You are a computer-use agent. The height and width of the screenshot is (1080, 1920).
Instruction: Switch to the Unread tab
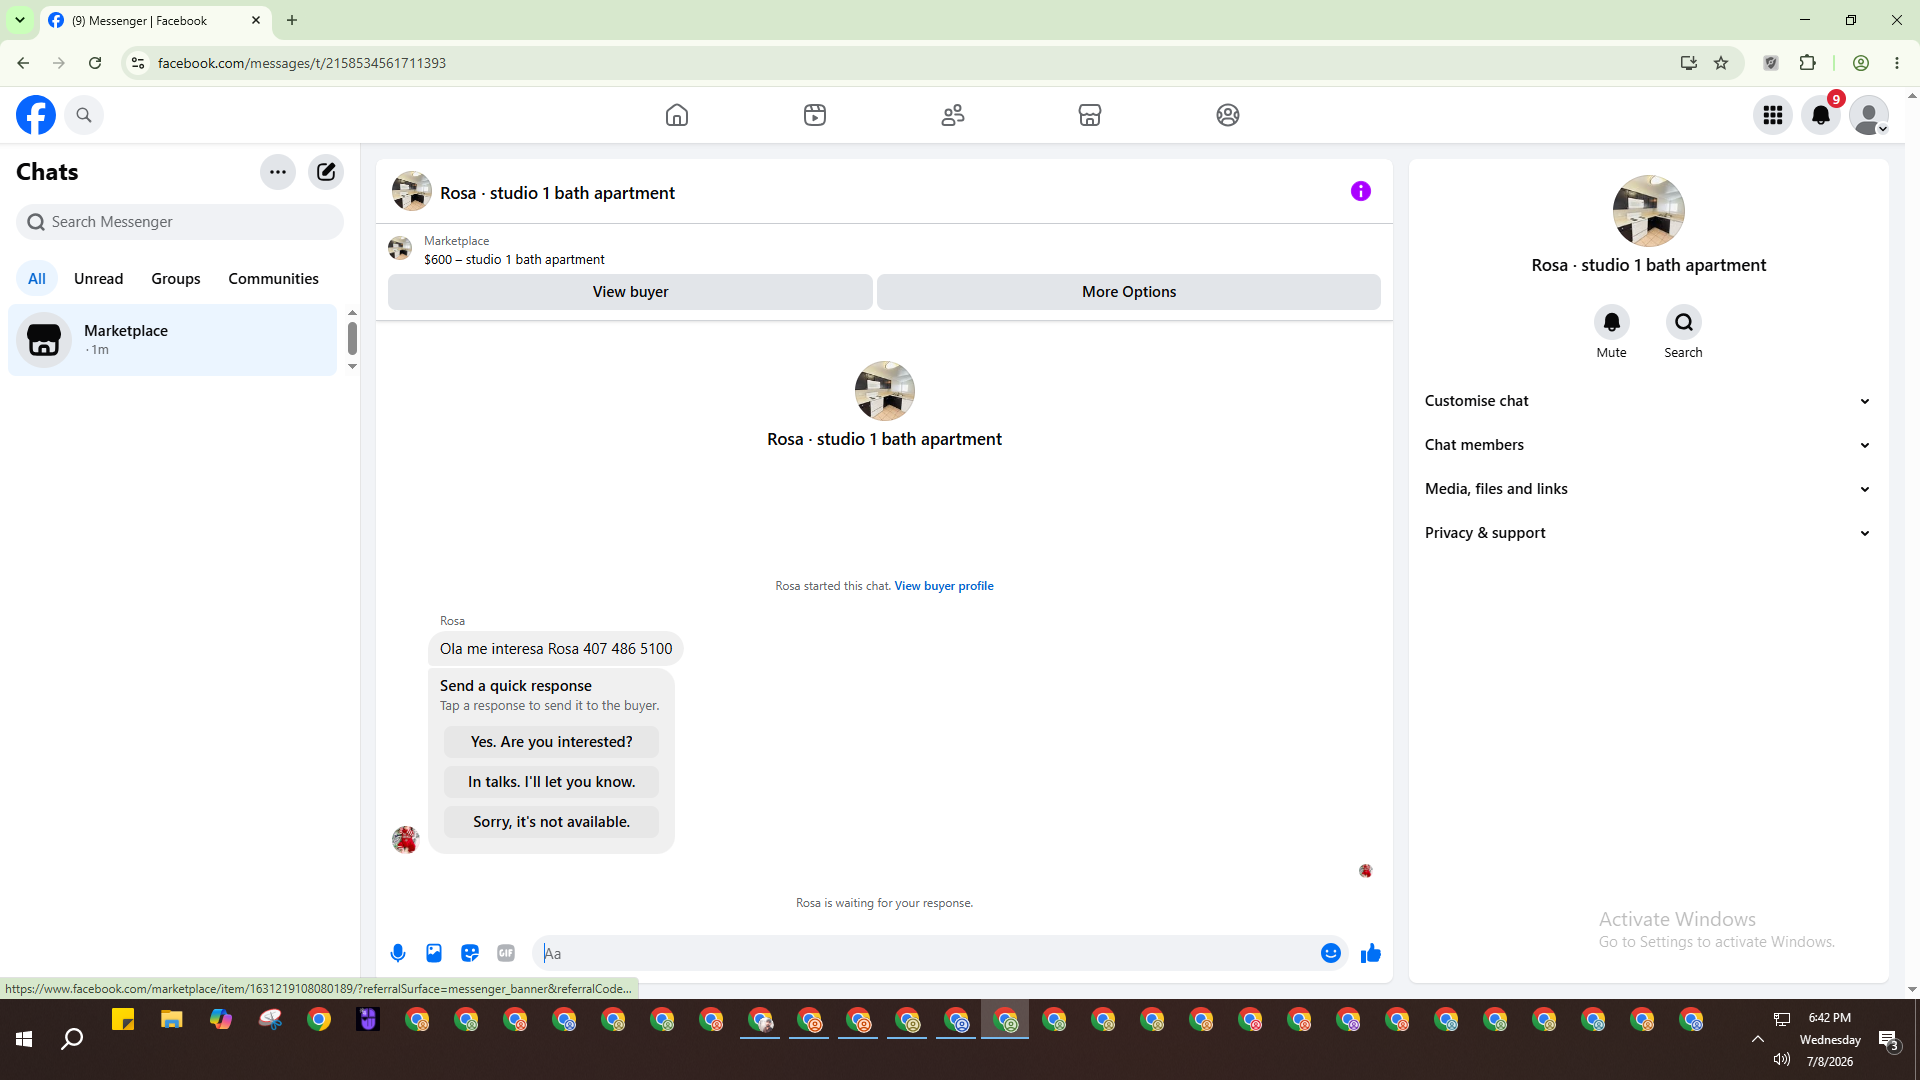[99, 279]
